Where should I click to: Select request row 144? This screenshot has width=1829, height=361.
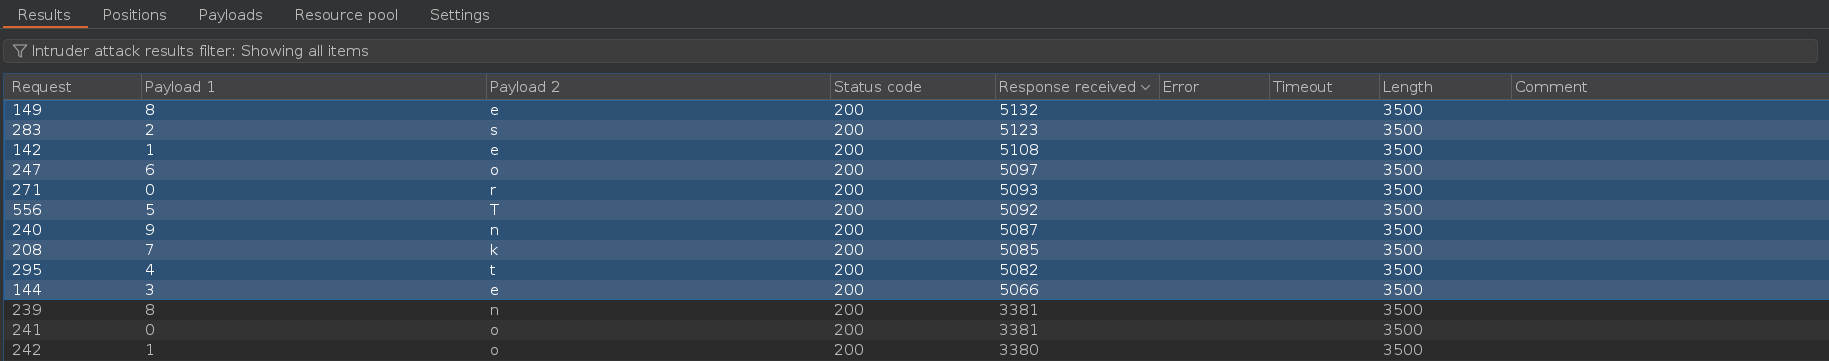click(916, 290)
